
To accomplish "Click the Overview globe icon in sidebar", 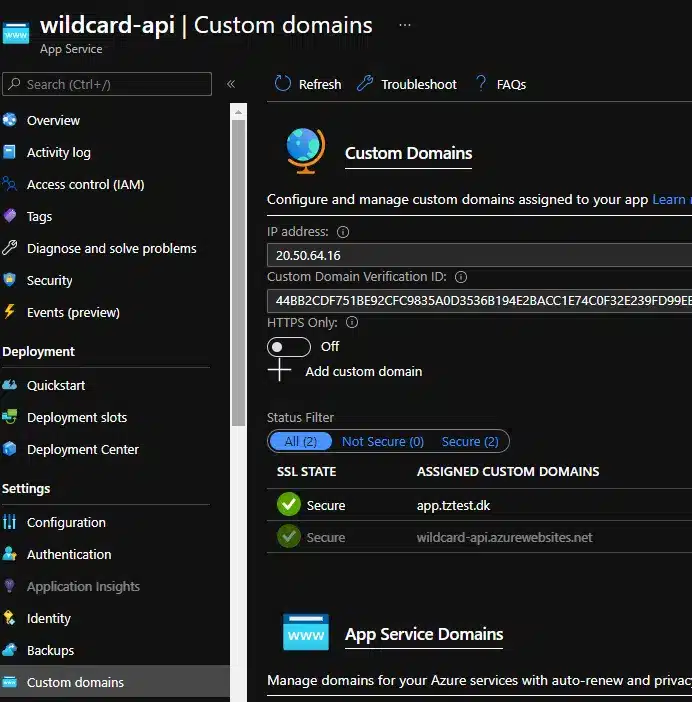I will 9,120.
